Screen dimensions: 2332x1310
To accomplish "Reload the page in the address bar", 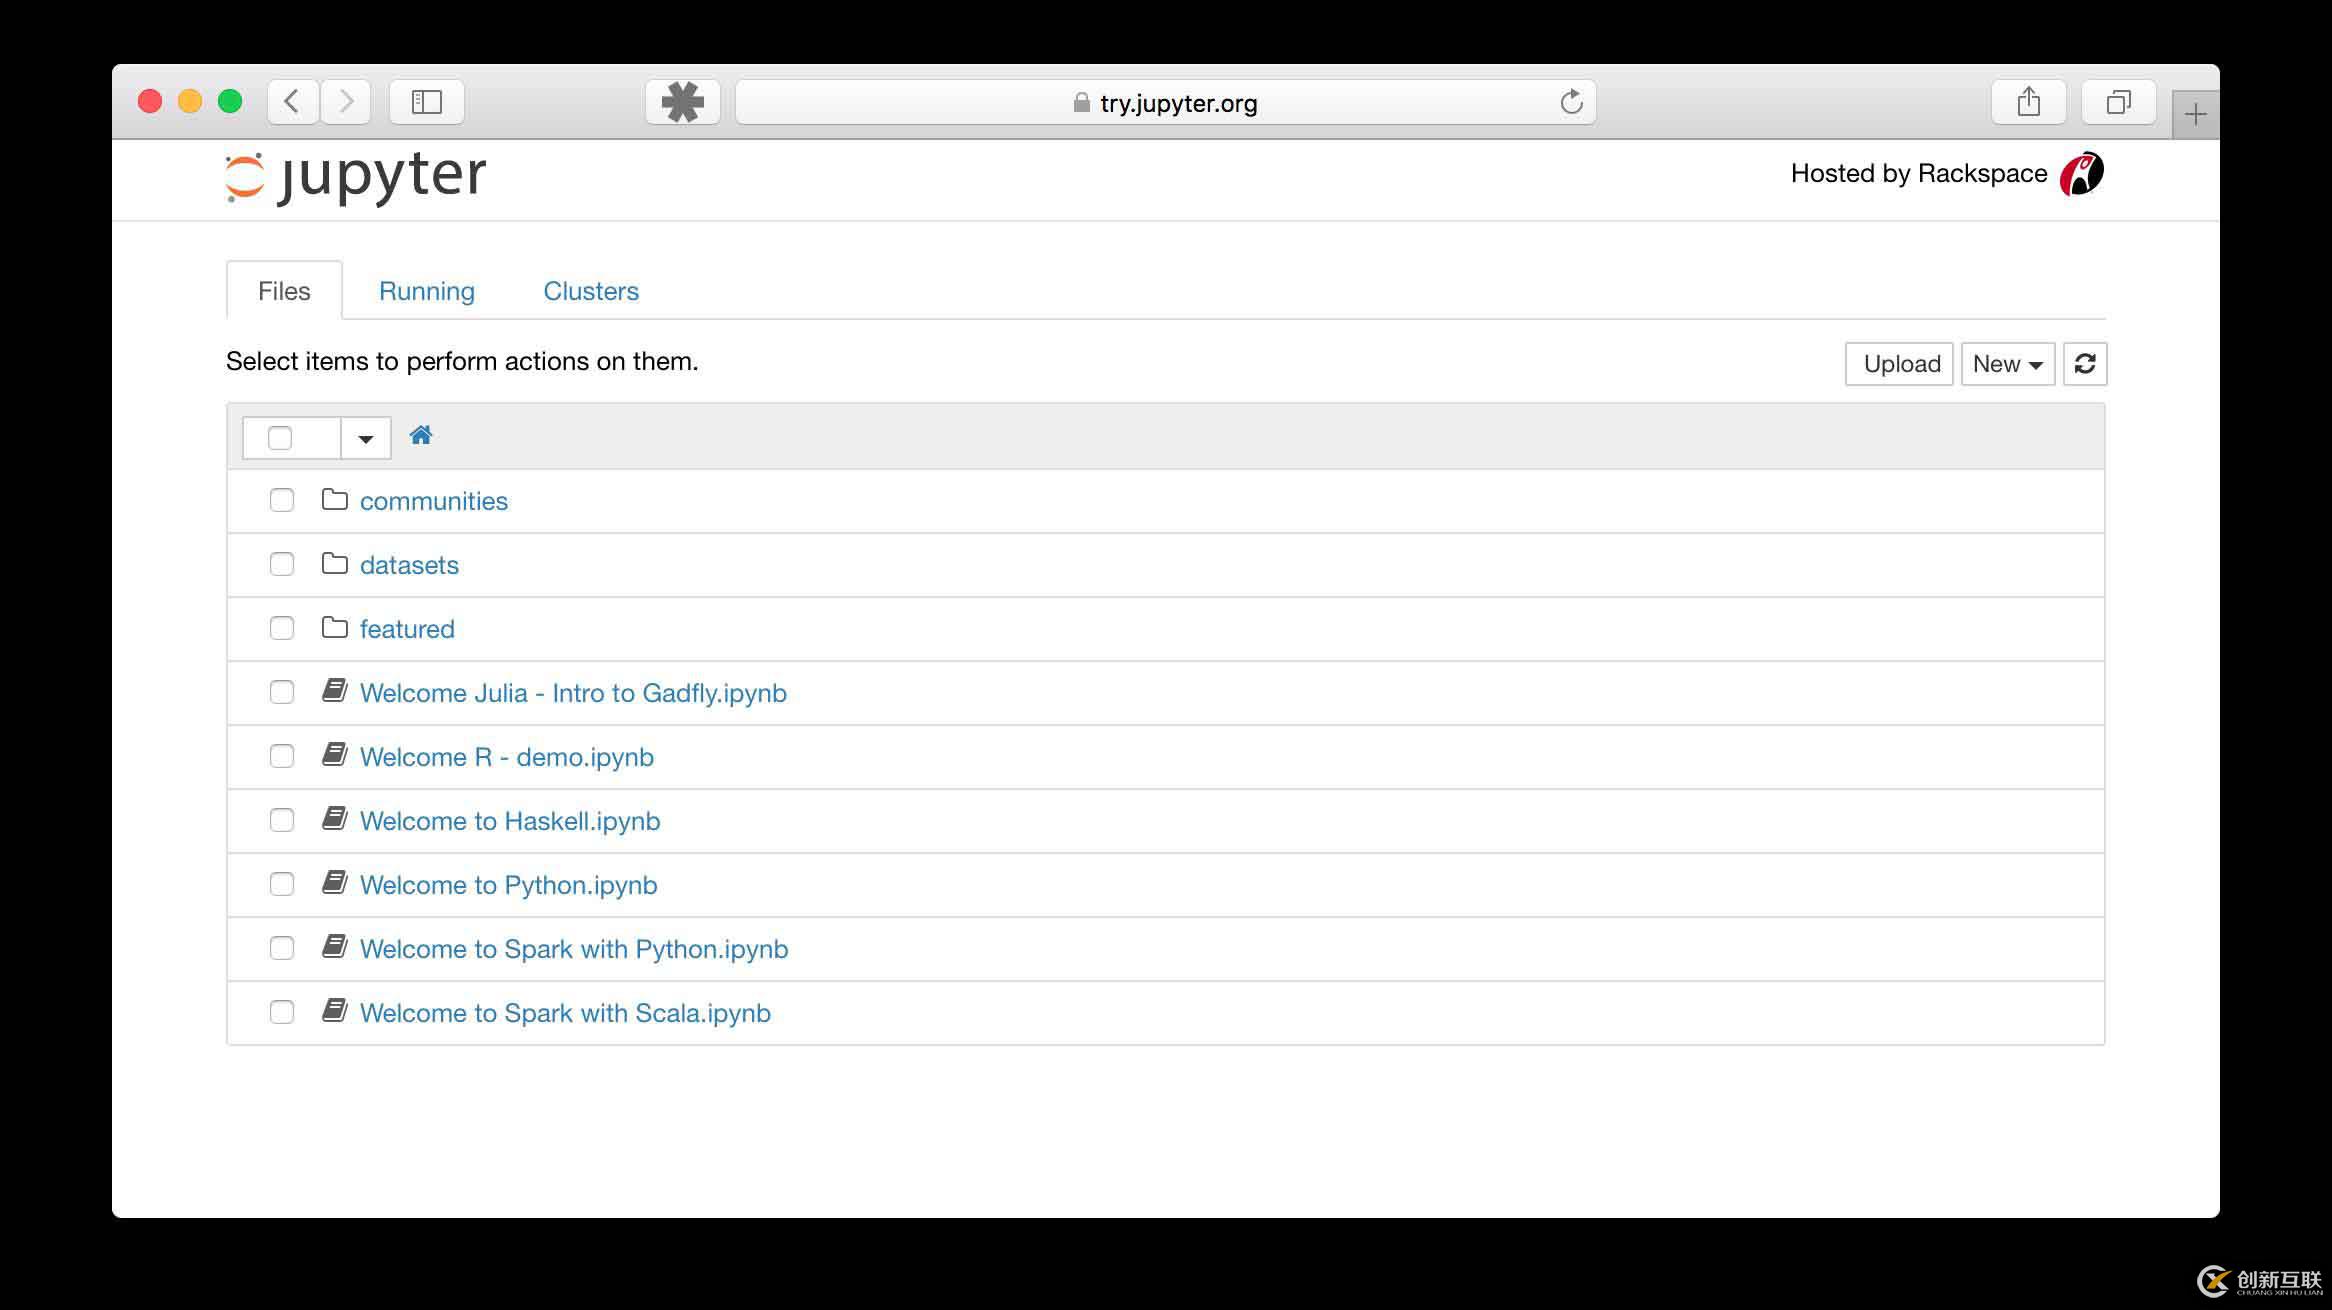I will click(x=1571, y=102).
